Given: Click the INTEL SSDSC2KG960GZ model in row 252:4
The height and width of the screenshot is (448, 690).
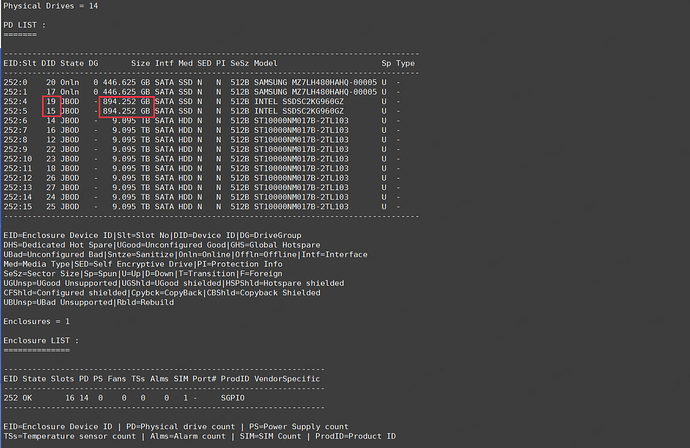Looking at the screenshot, I should 296,101.
